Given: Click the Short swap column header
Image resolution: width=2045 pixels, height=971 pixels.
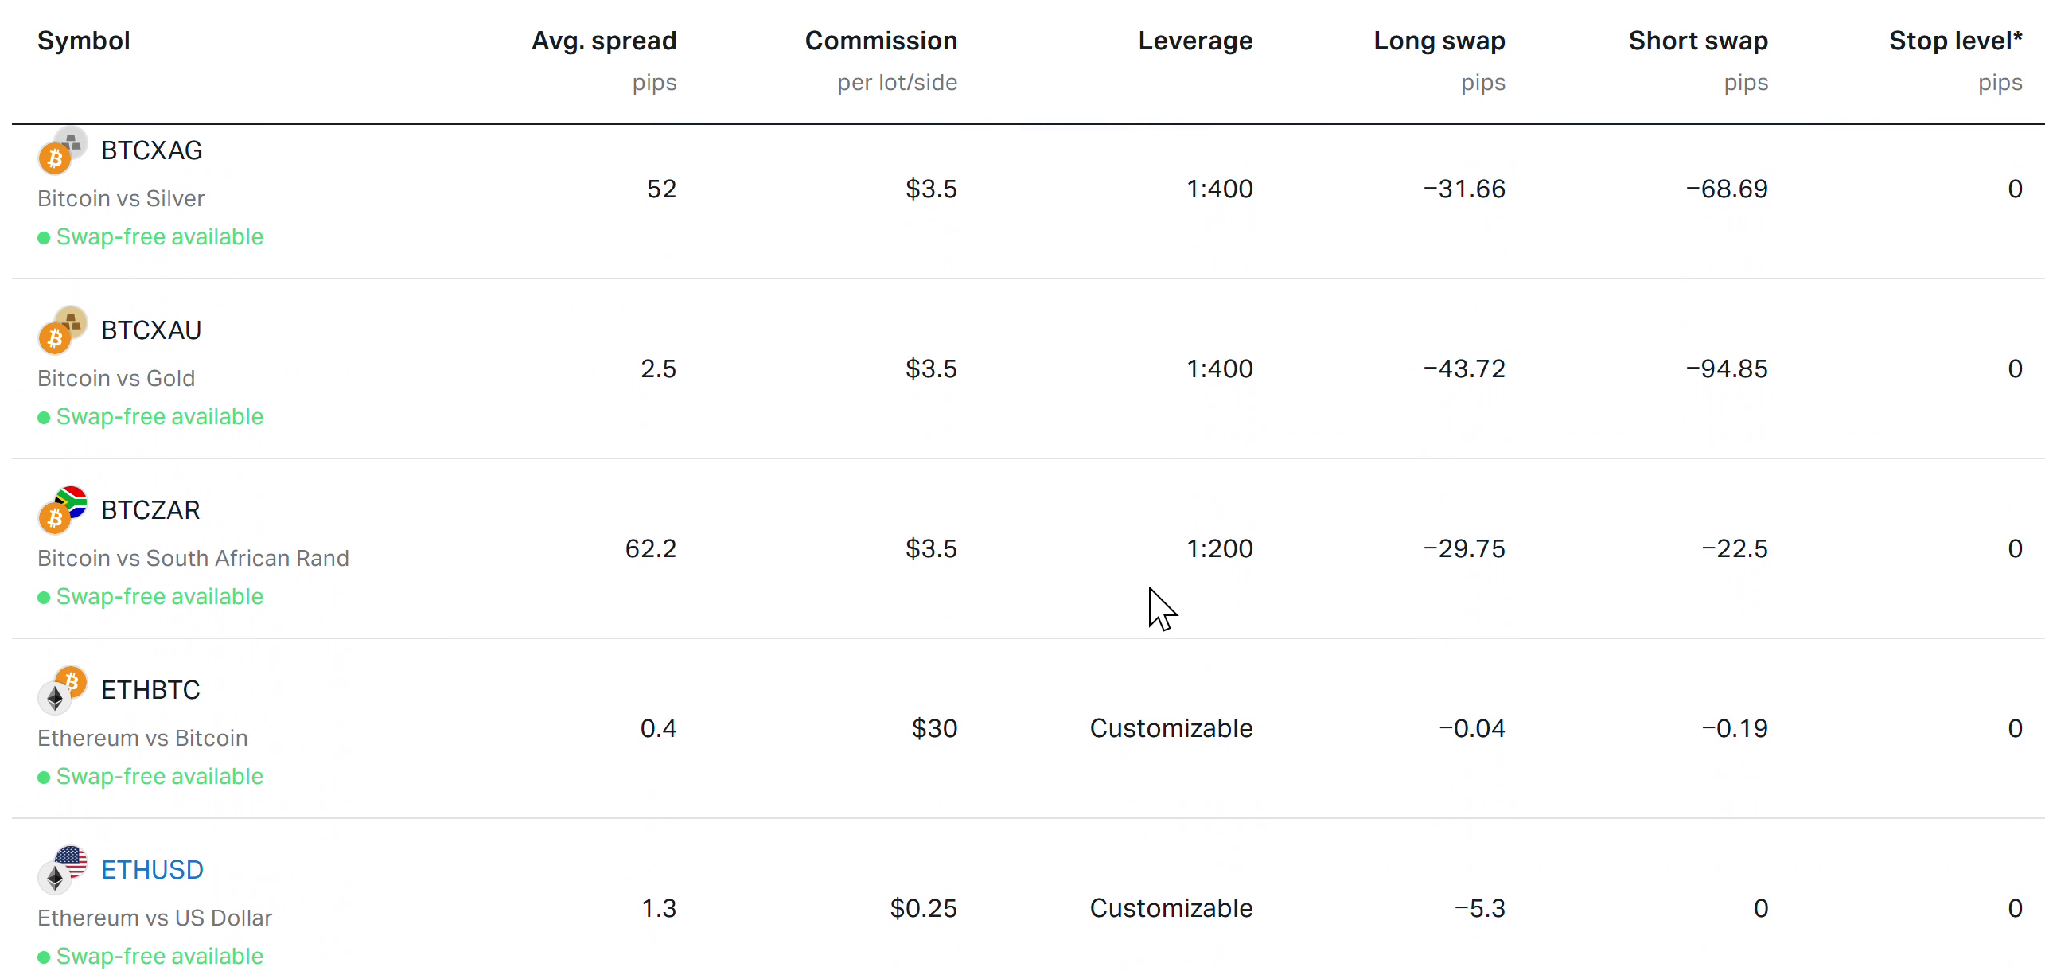Looking at the screenshot, I should pos(1698,41).
